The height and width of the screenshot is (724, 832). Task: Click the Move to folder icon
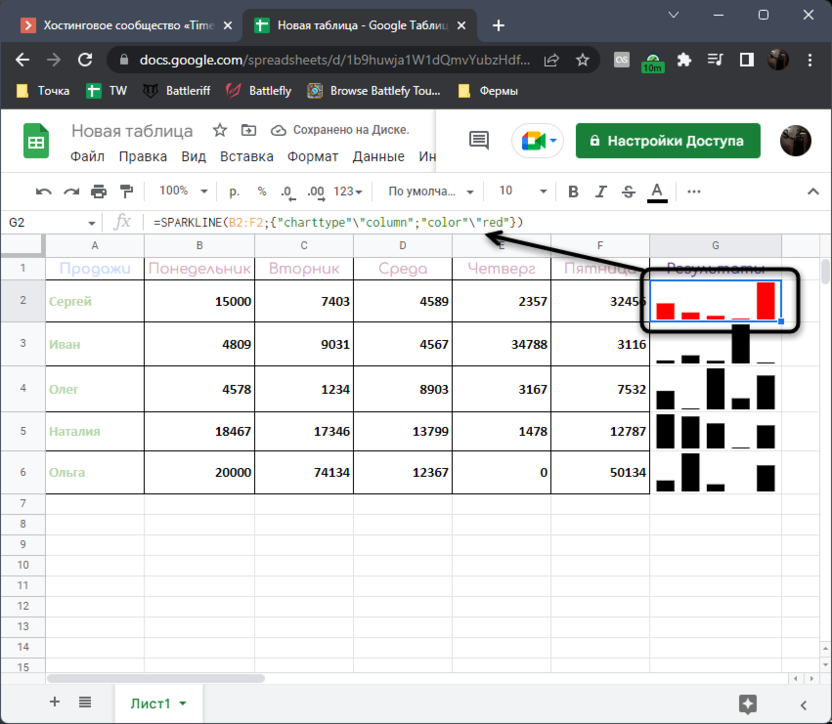point(248,131)
